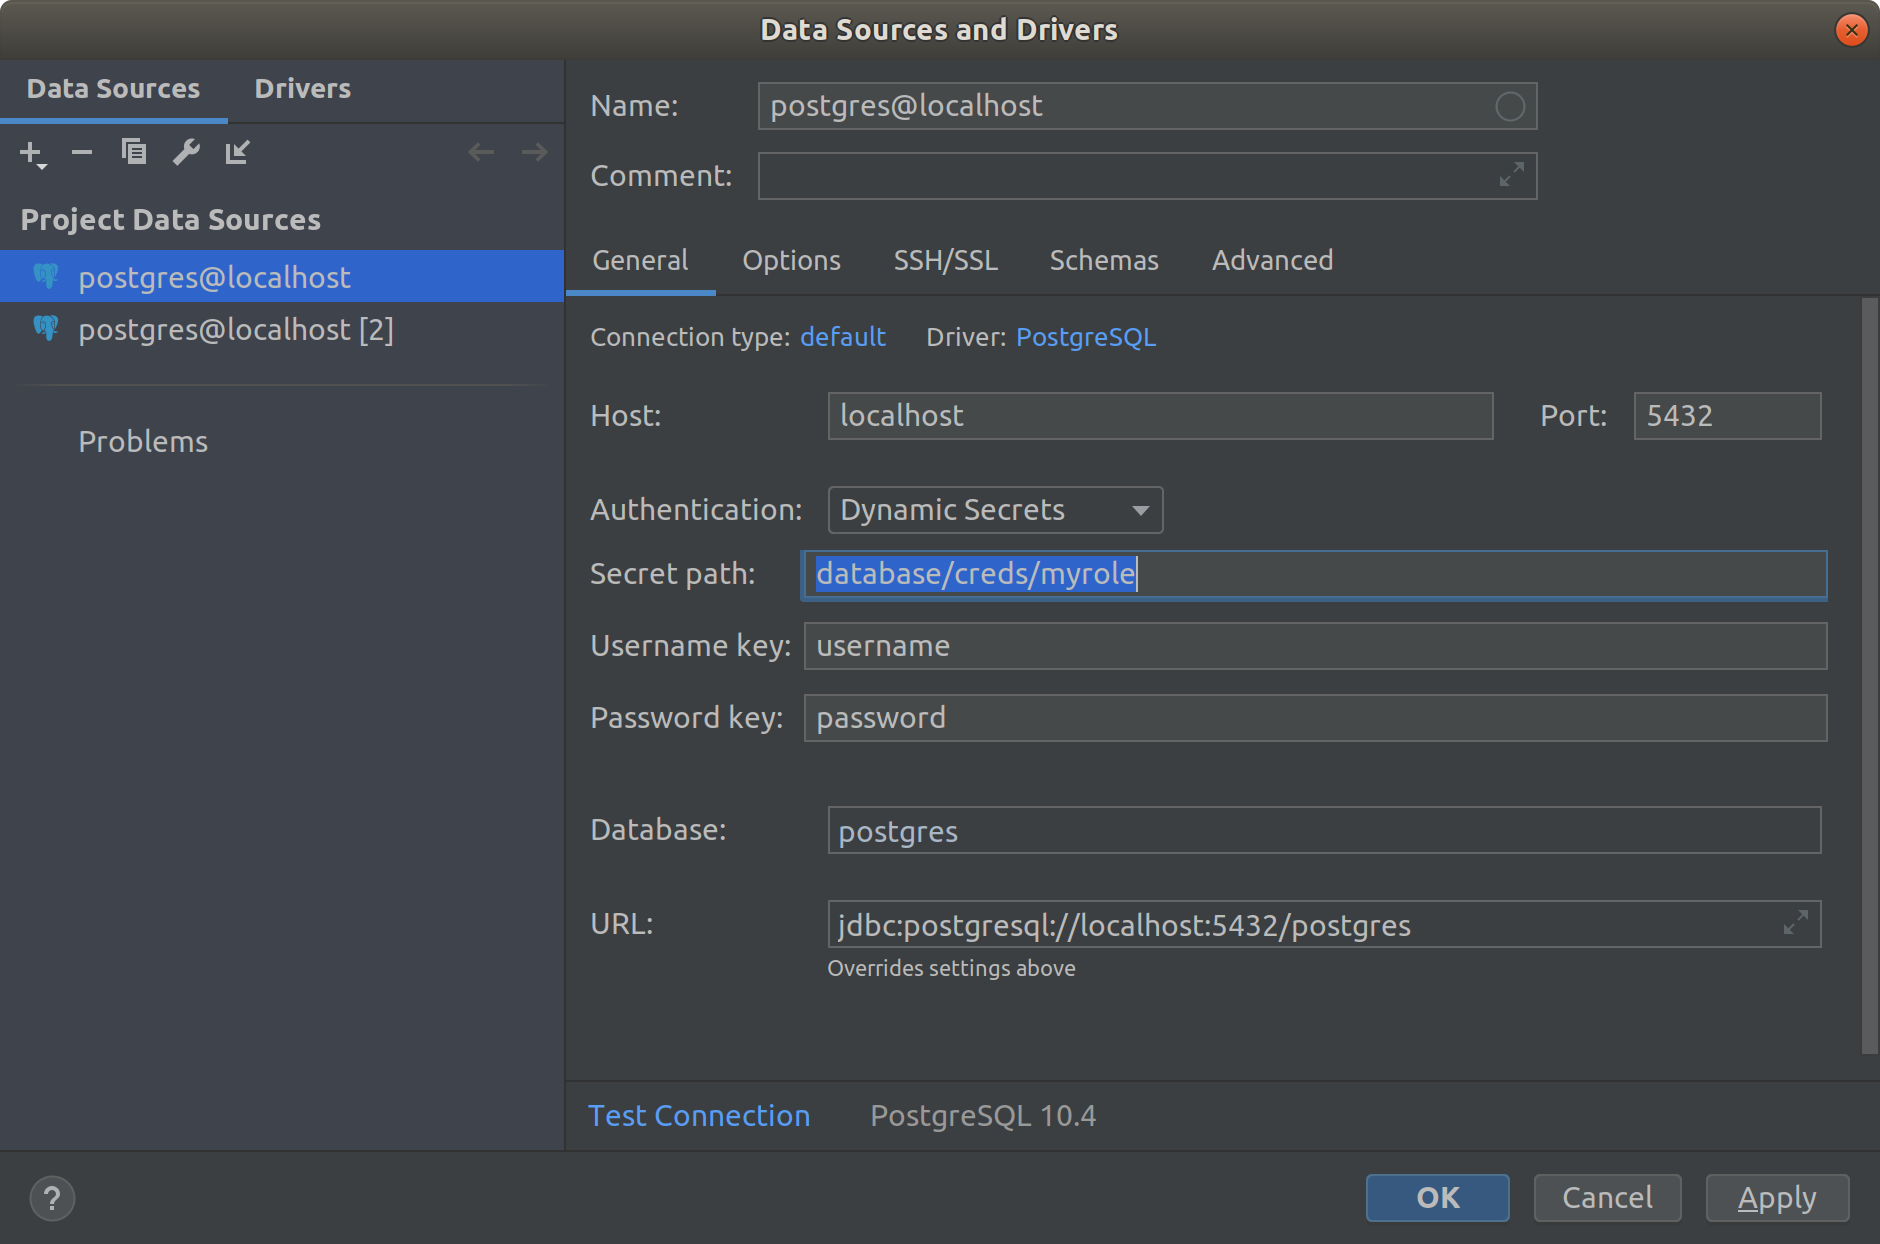Select postgres@localhost [2] data source
This screenshot has height=1244, width=1880.
(282, 329)
